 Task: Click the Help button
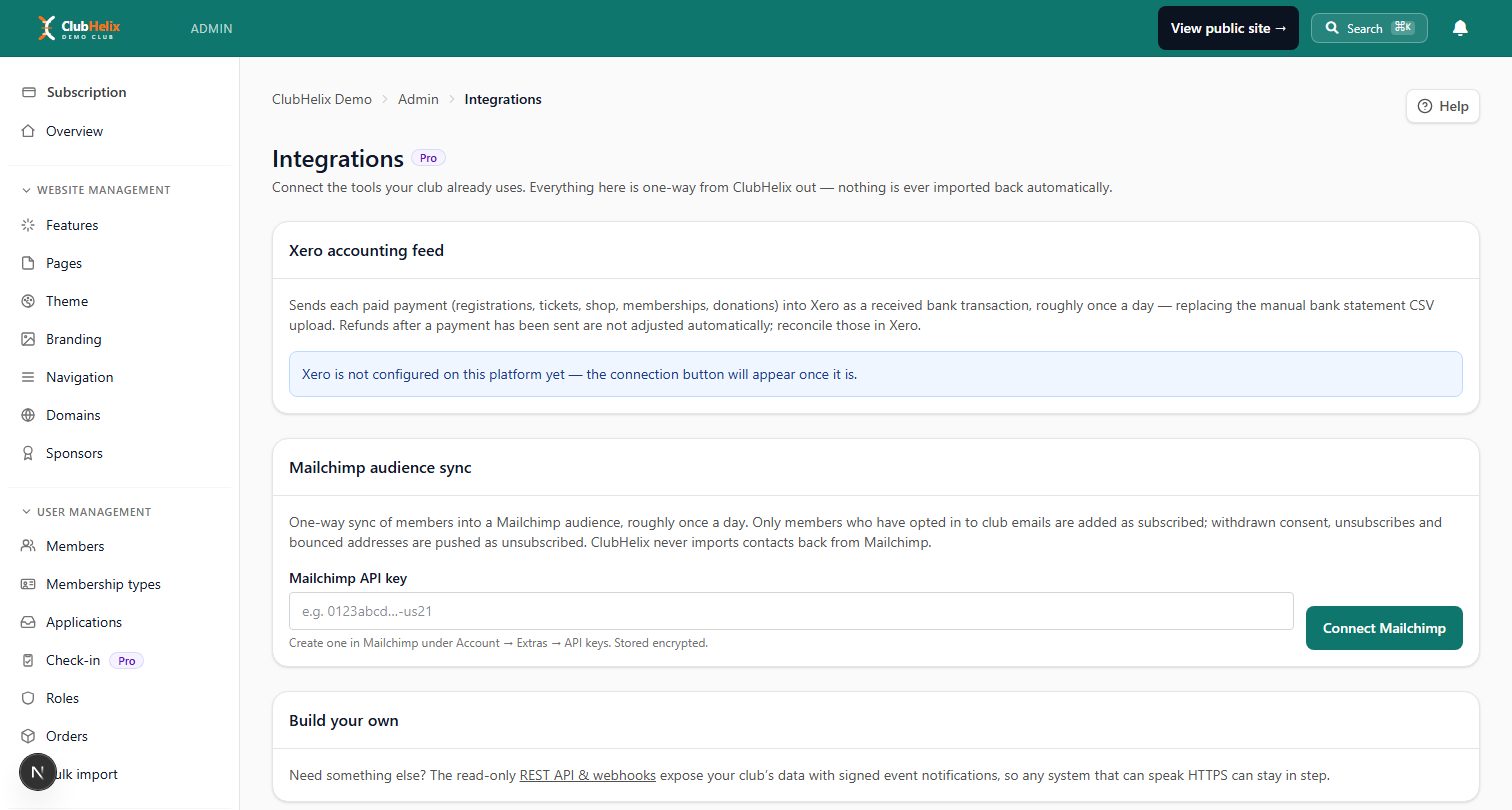point(1443,106)
